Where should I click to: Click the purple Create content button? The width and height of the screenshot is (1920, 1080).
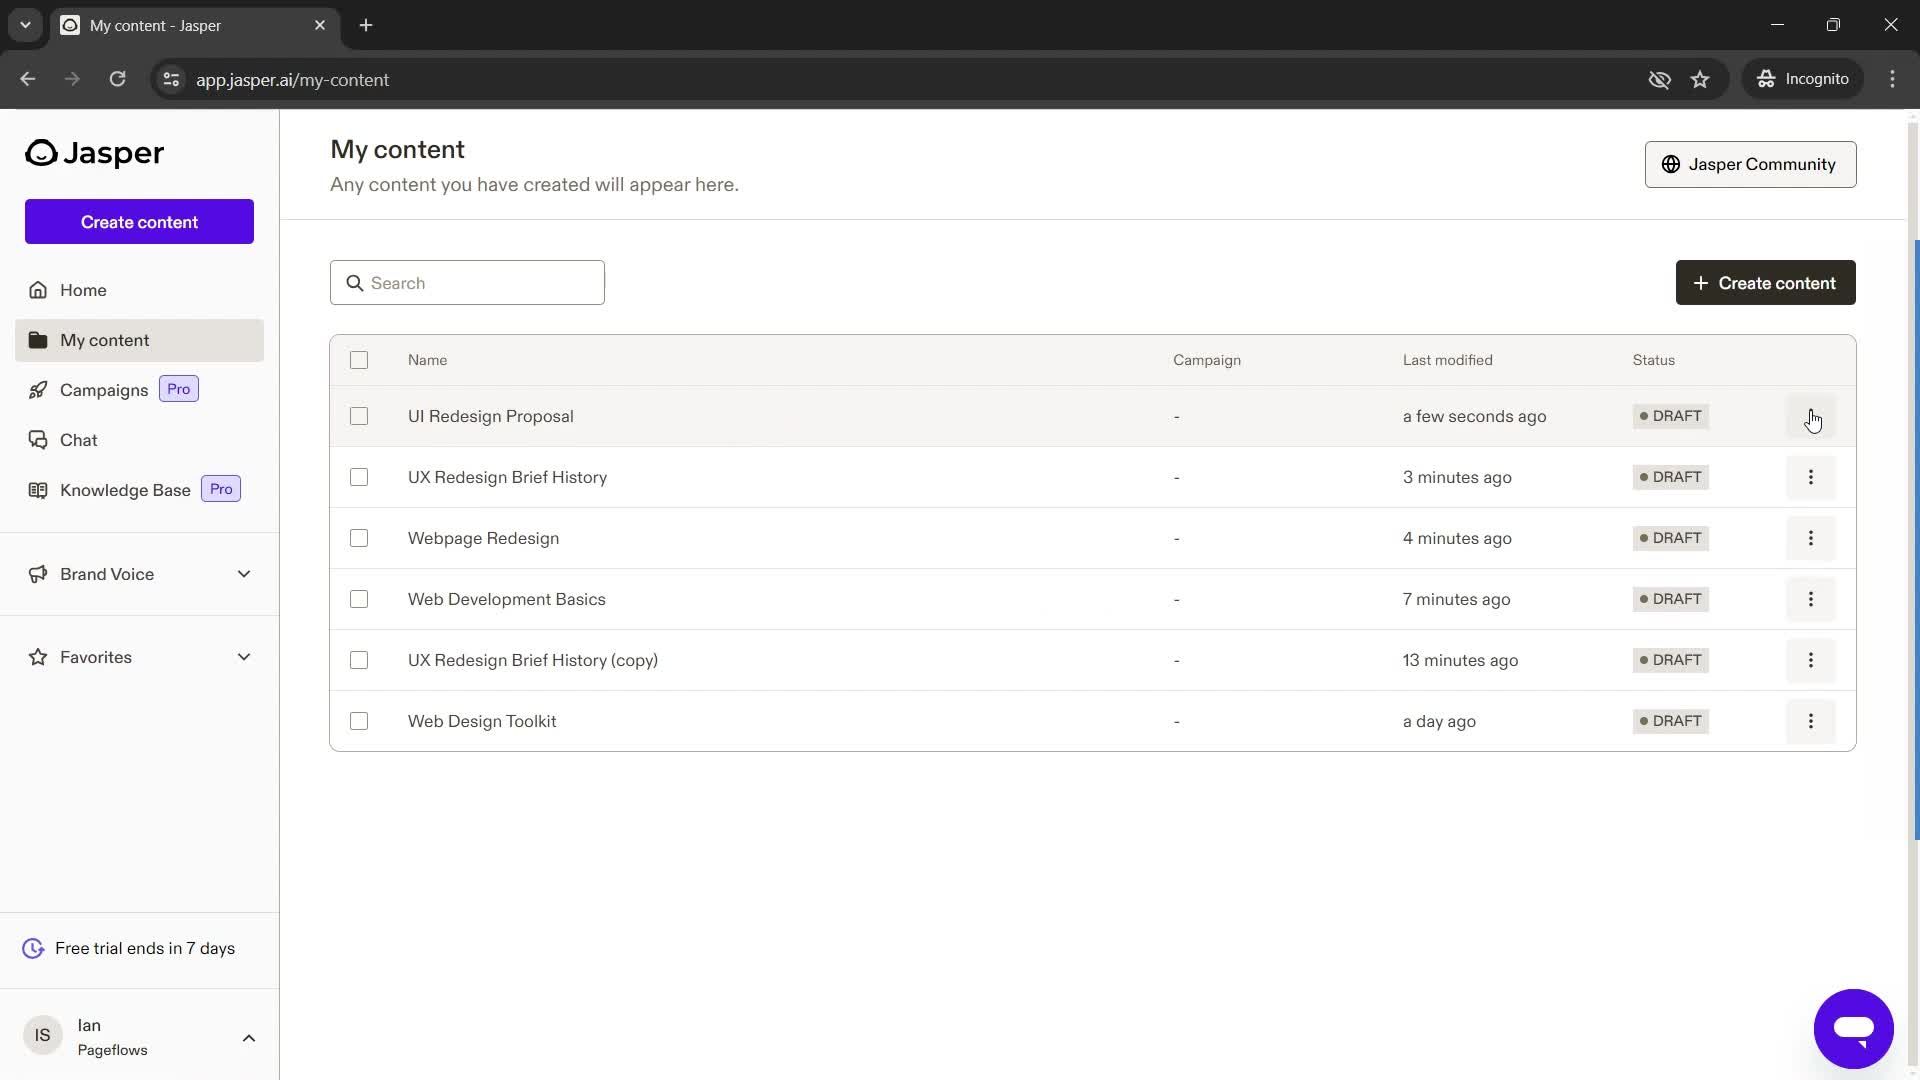click(x=138, y=222)
